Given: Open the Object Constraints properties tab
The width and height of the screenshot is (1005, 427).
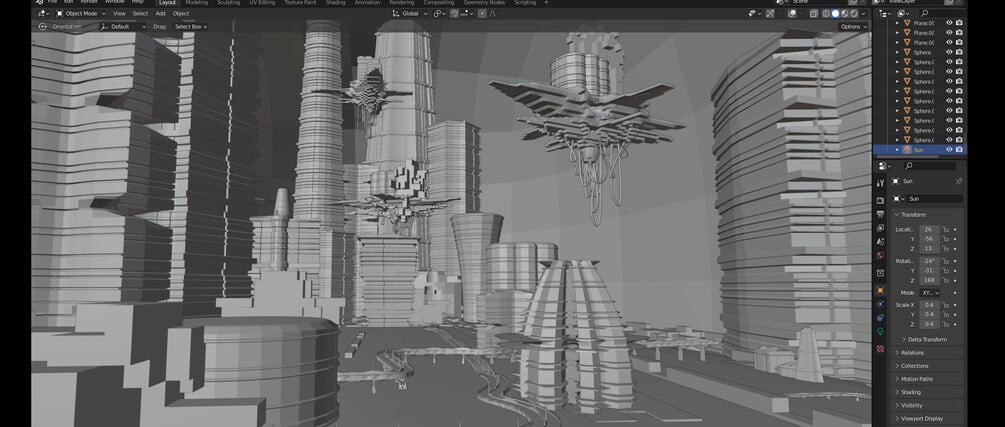Looking at the screenshot, I should 880,317.
